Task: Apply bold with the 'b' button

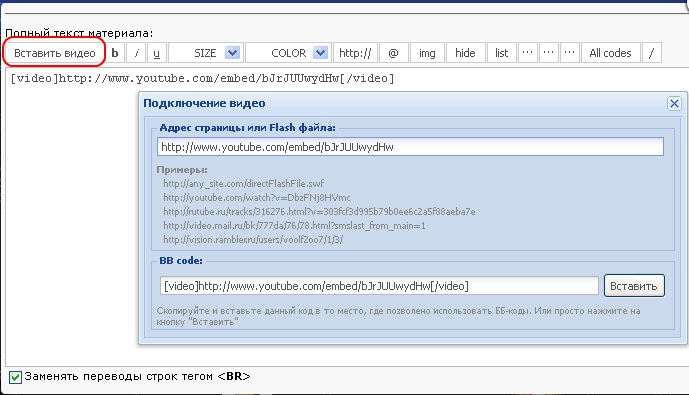Action: coord(115,53)
